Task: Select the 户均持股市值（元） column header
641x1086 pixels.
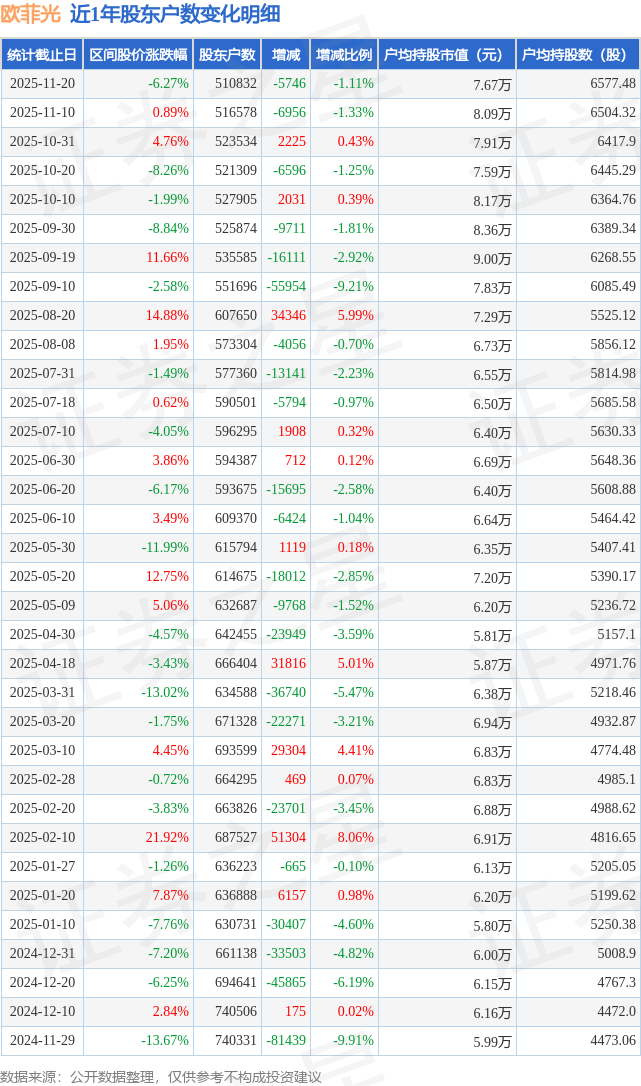Action: (444, 55)
